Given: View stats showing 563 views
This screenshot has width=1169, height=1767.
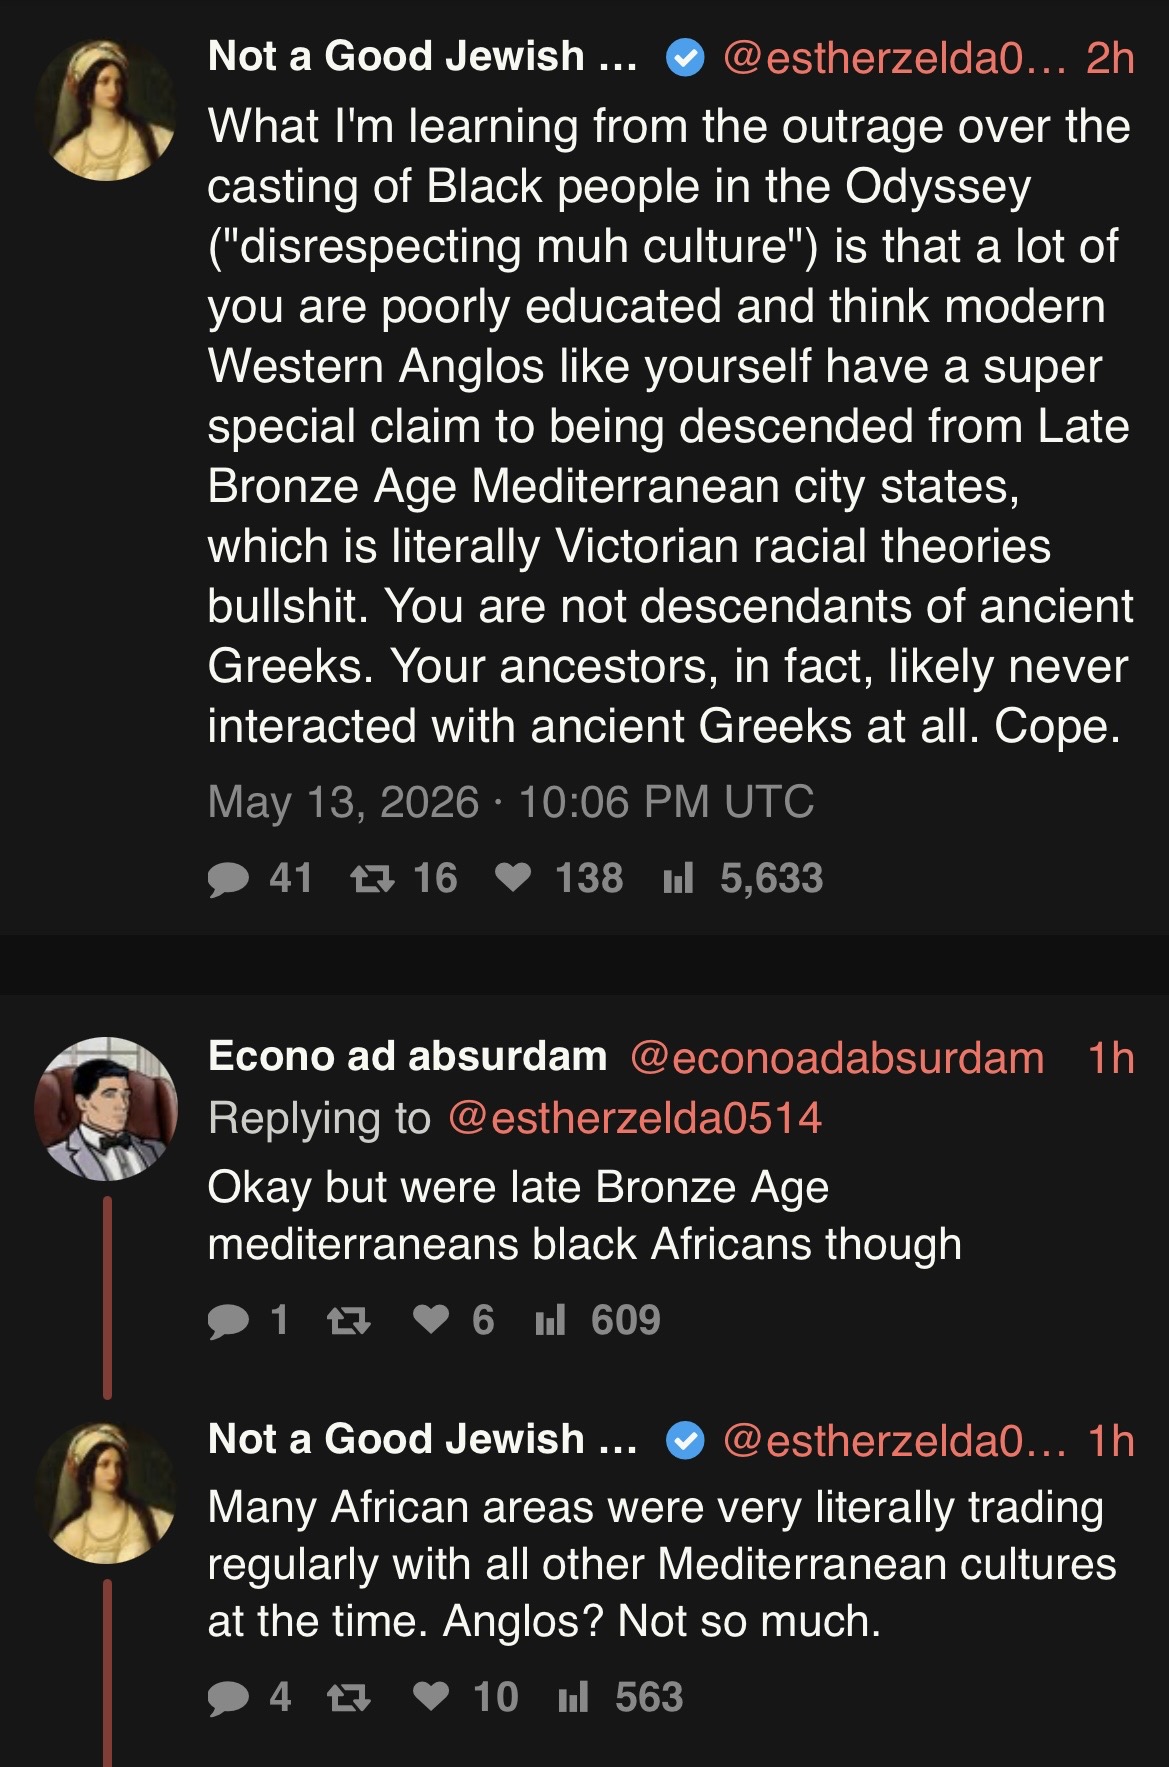Looking at the screenshot, I should [620, 1697].
